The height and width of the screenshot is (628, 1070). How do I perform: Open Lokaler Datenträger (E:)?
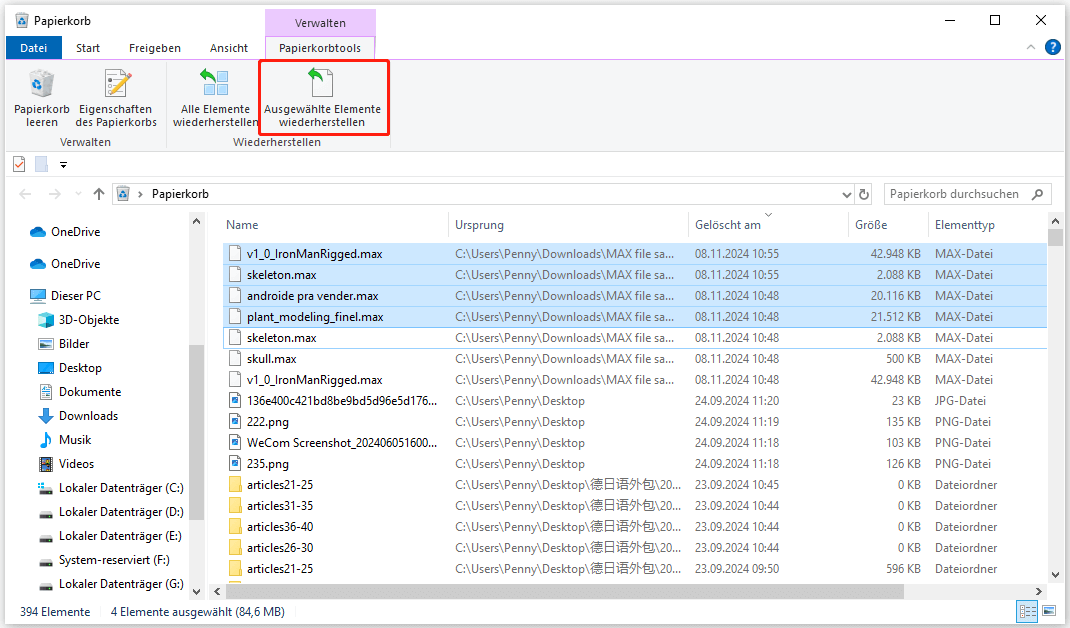(x=110, y=536)
